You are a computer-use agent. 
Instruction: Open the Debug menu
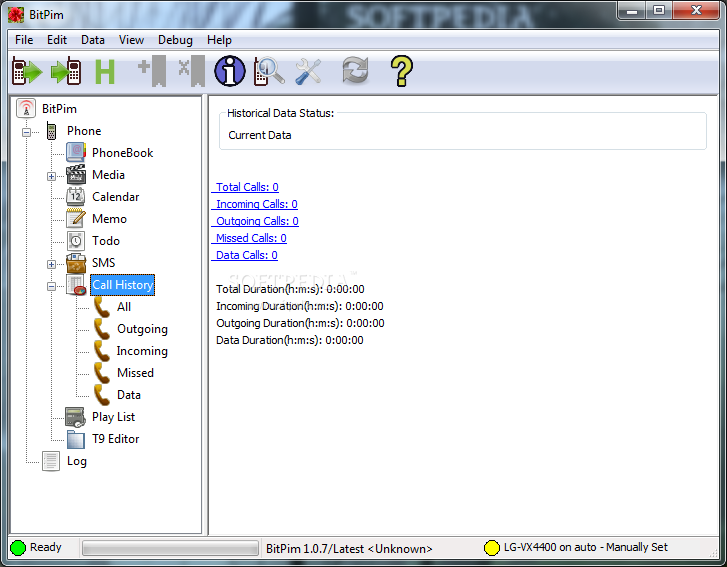(175, 40)
